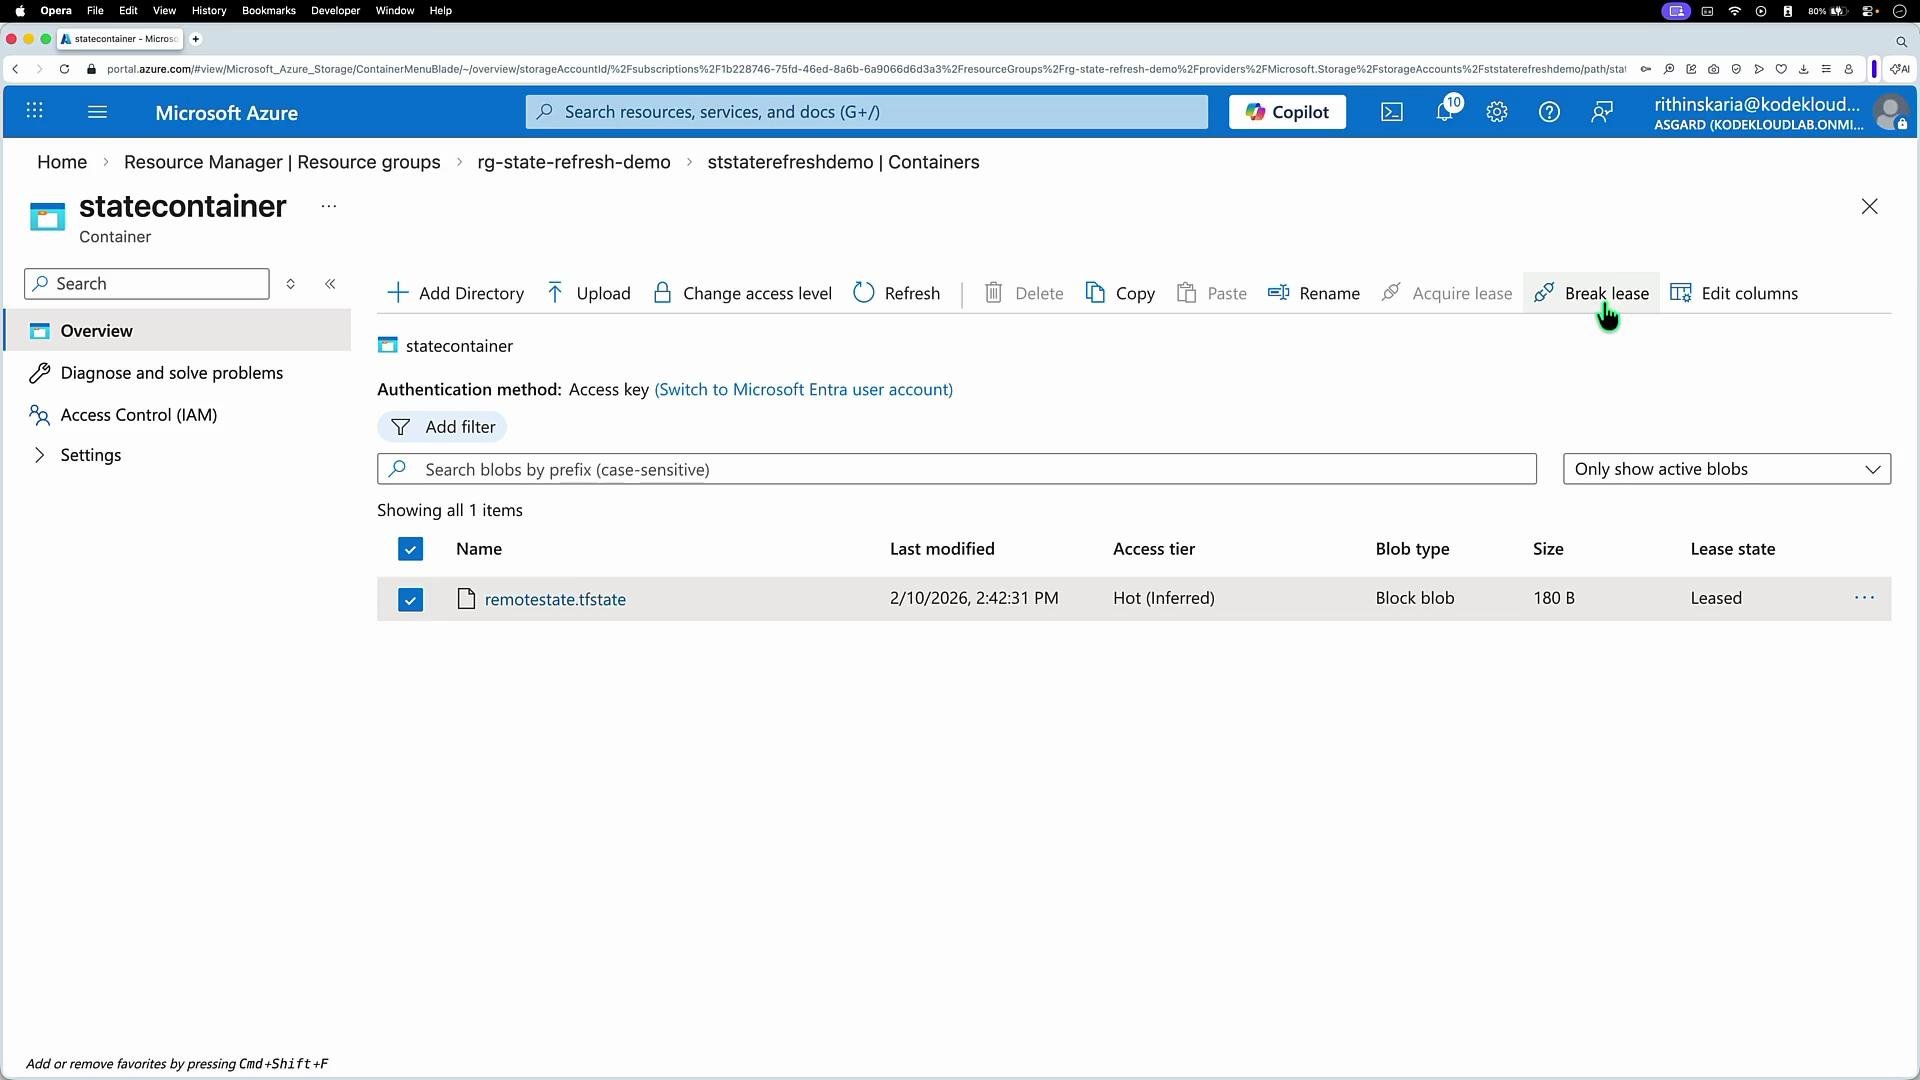Go to Home breadcrumb
Viewport: 1920px width, 1080px height.
tap(62, 162)
